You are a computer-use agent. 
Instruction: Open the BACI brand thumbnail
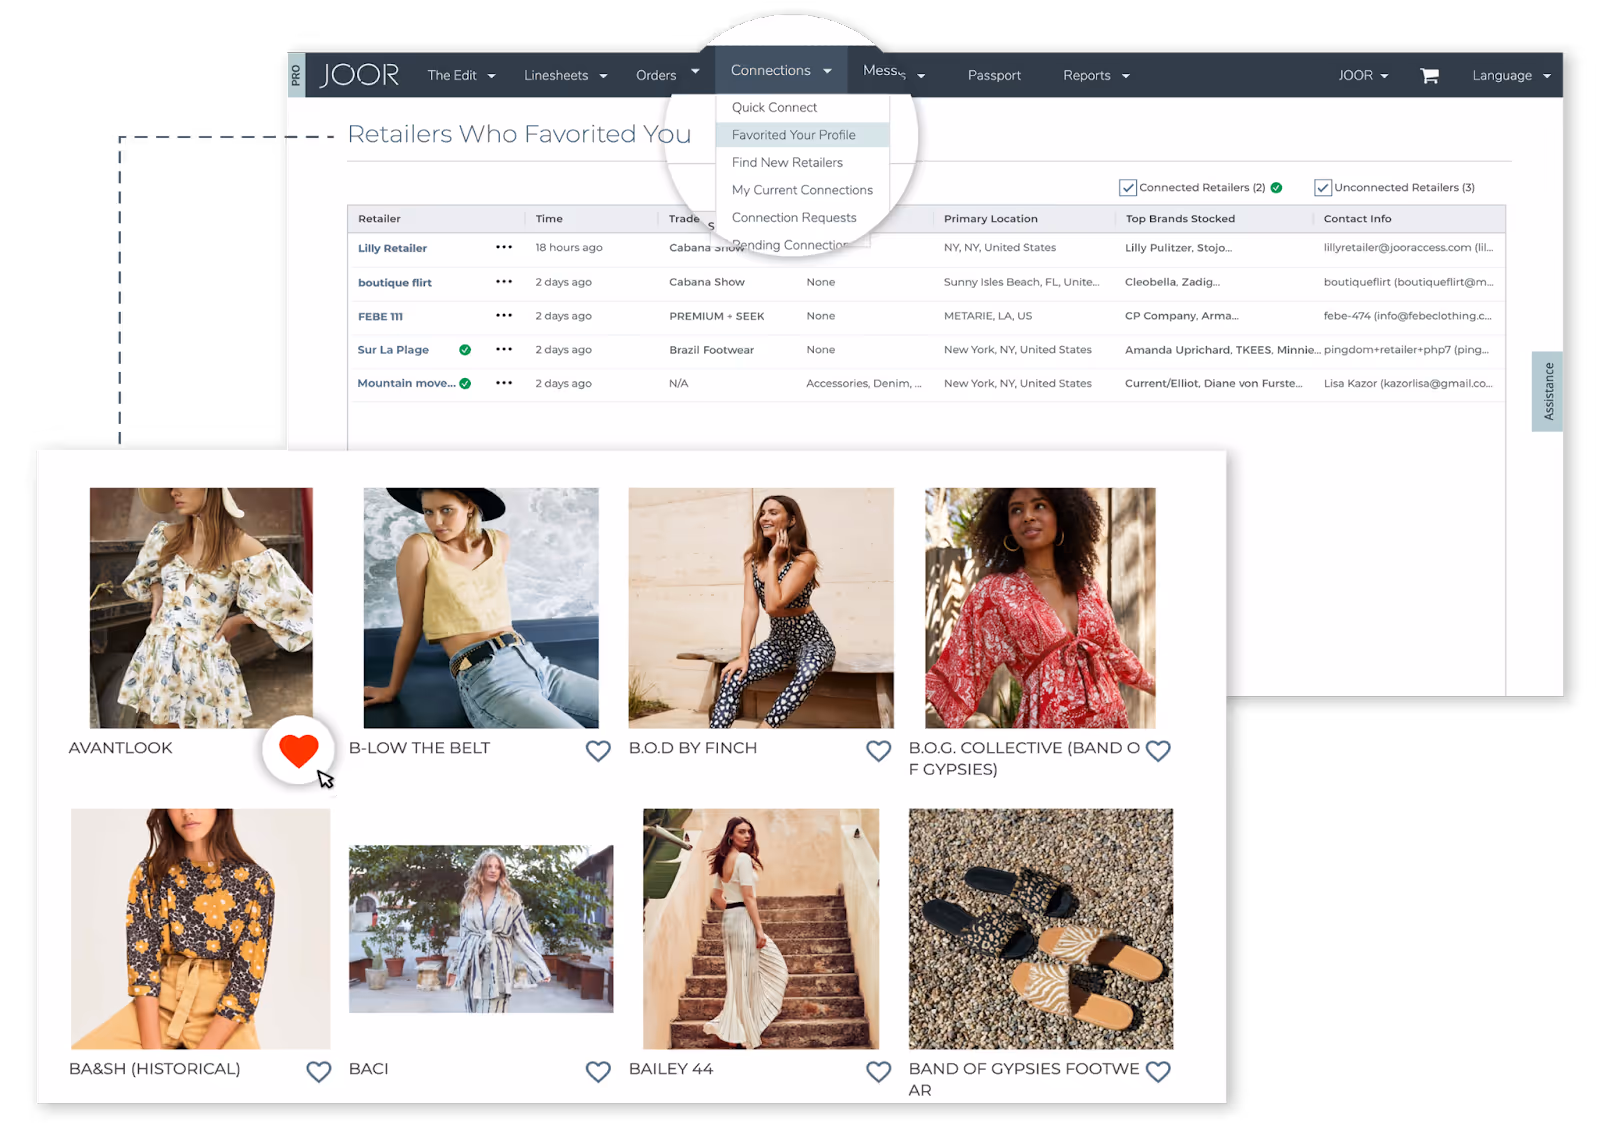coord(481,929)
